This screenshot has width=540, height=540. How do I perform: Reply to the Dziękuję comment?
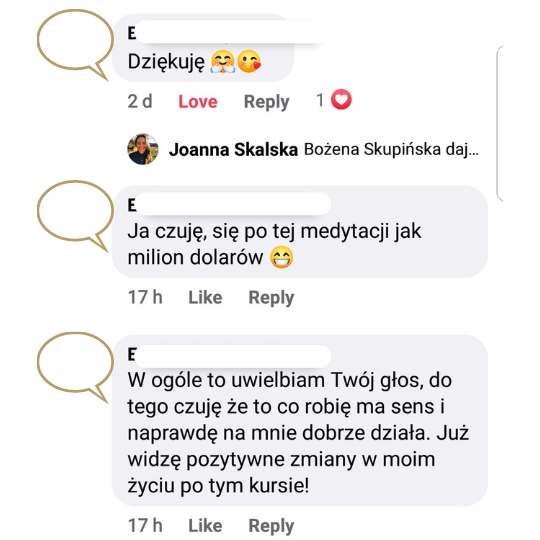[x=267, y=102]
